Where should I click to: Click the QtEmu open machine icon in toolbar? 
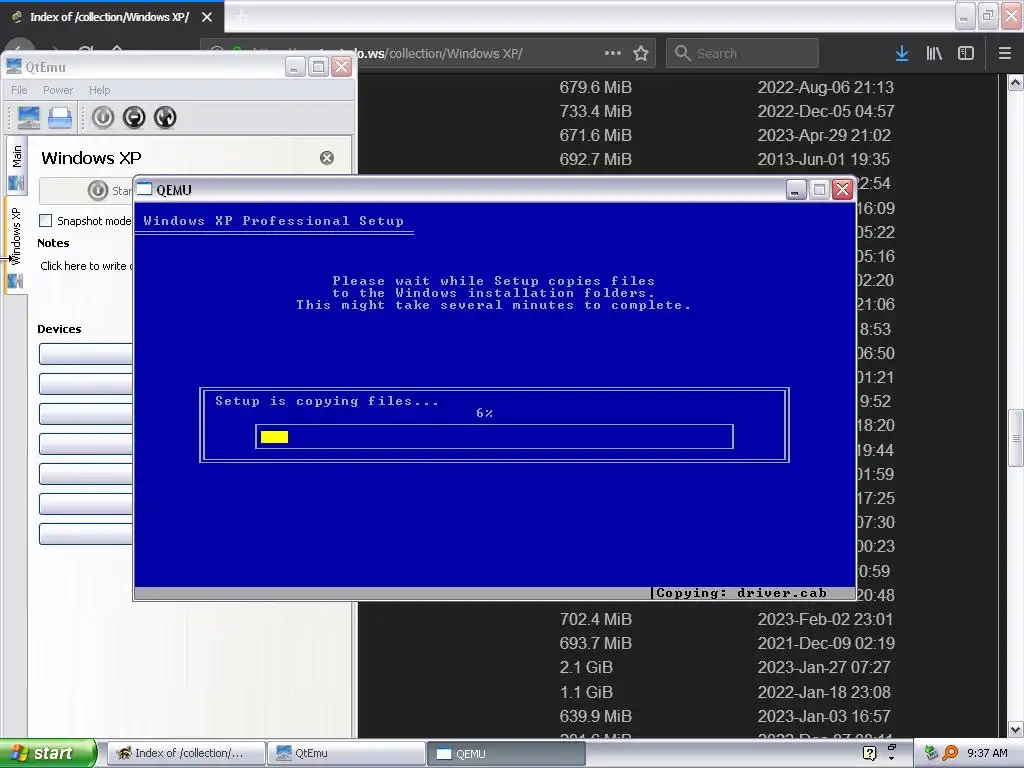60,118
